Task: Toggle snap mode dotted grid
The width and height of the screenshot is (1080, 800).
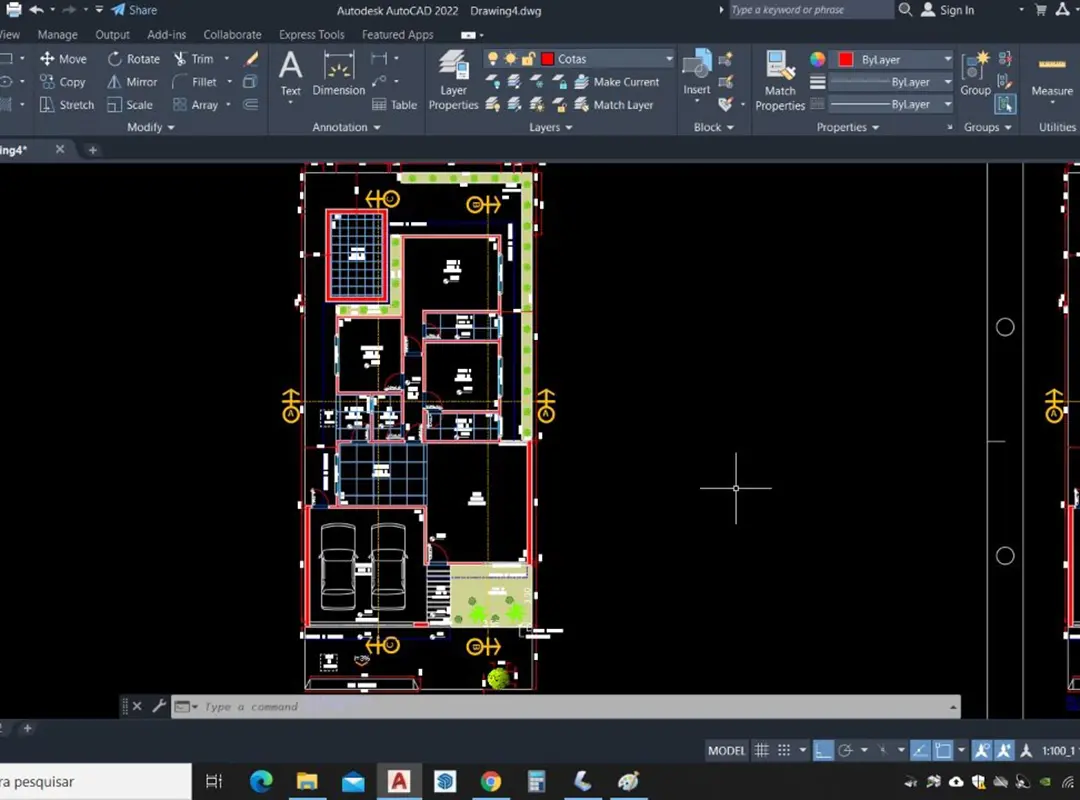Action: pyautogui.click(x=785, y=751)
